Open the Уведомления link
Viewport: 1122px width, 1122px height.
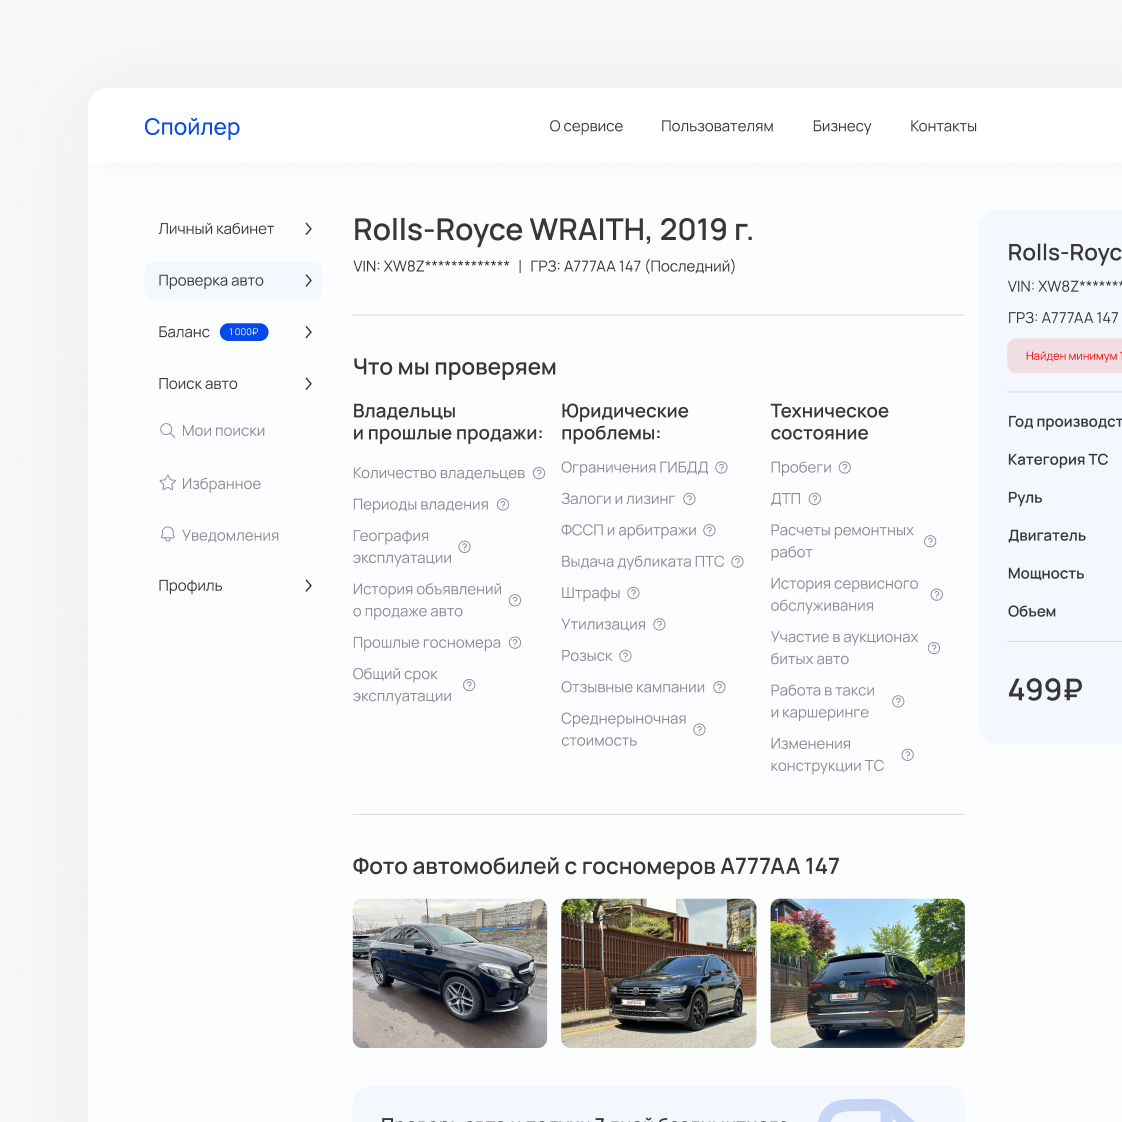[230, 535]
